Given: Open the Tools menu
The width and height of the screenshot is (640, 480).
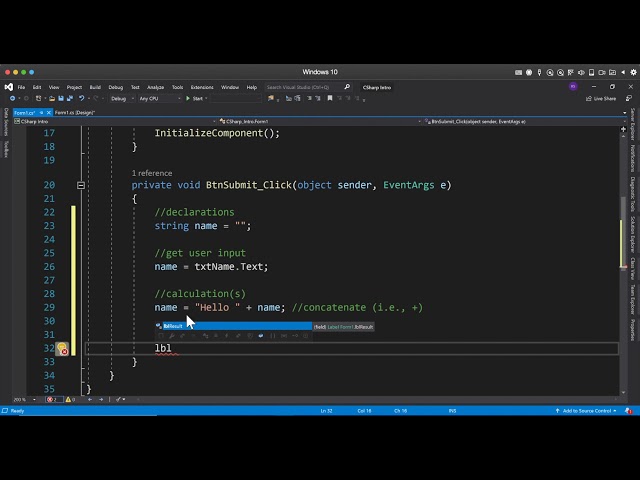Looking at the screenshot, I should click(178, 87).
